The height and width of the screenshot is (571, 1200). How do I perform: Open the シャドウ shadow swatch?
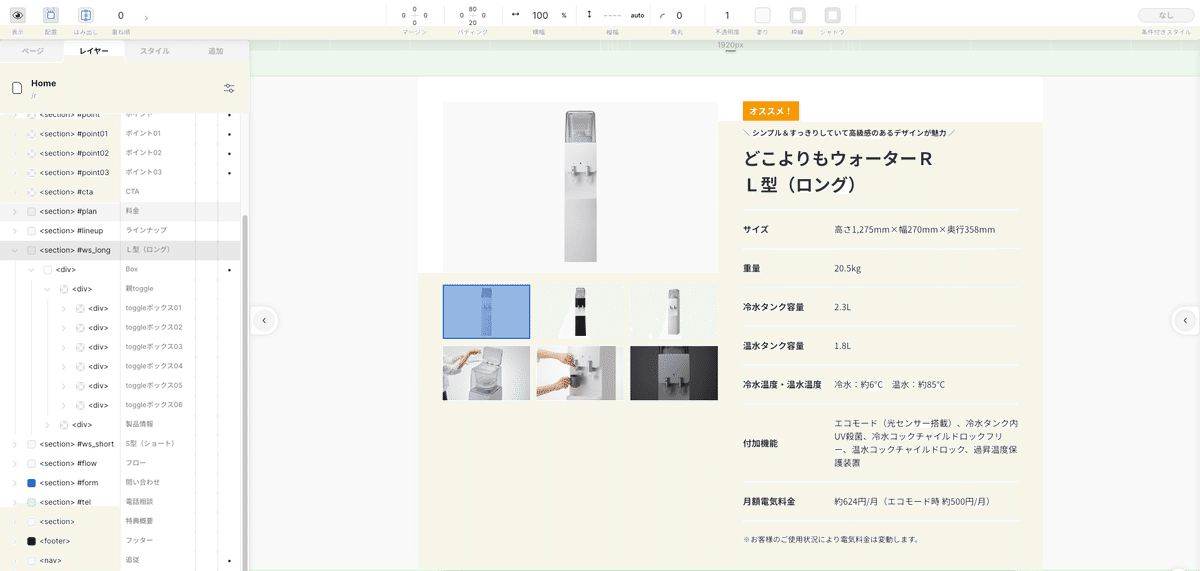click(832, 15)
